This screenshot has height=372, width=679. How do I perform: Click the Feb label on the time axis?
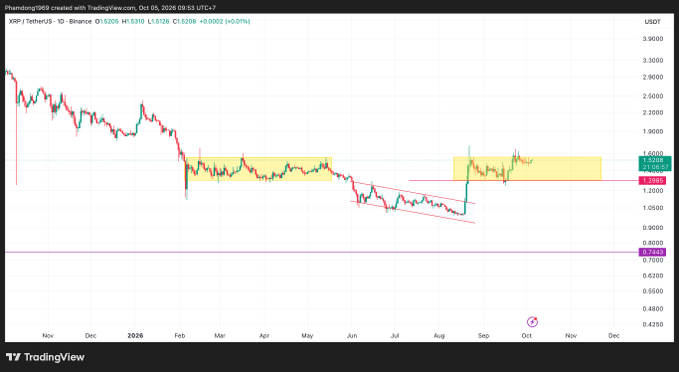click(x=180, y=336)
